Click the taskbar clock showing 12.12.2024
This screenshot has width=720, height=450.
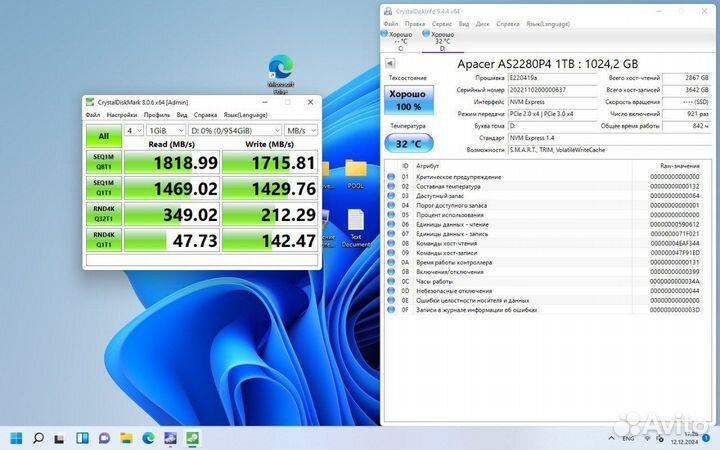point(685,439)
